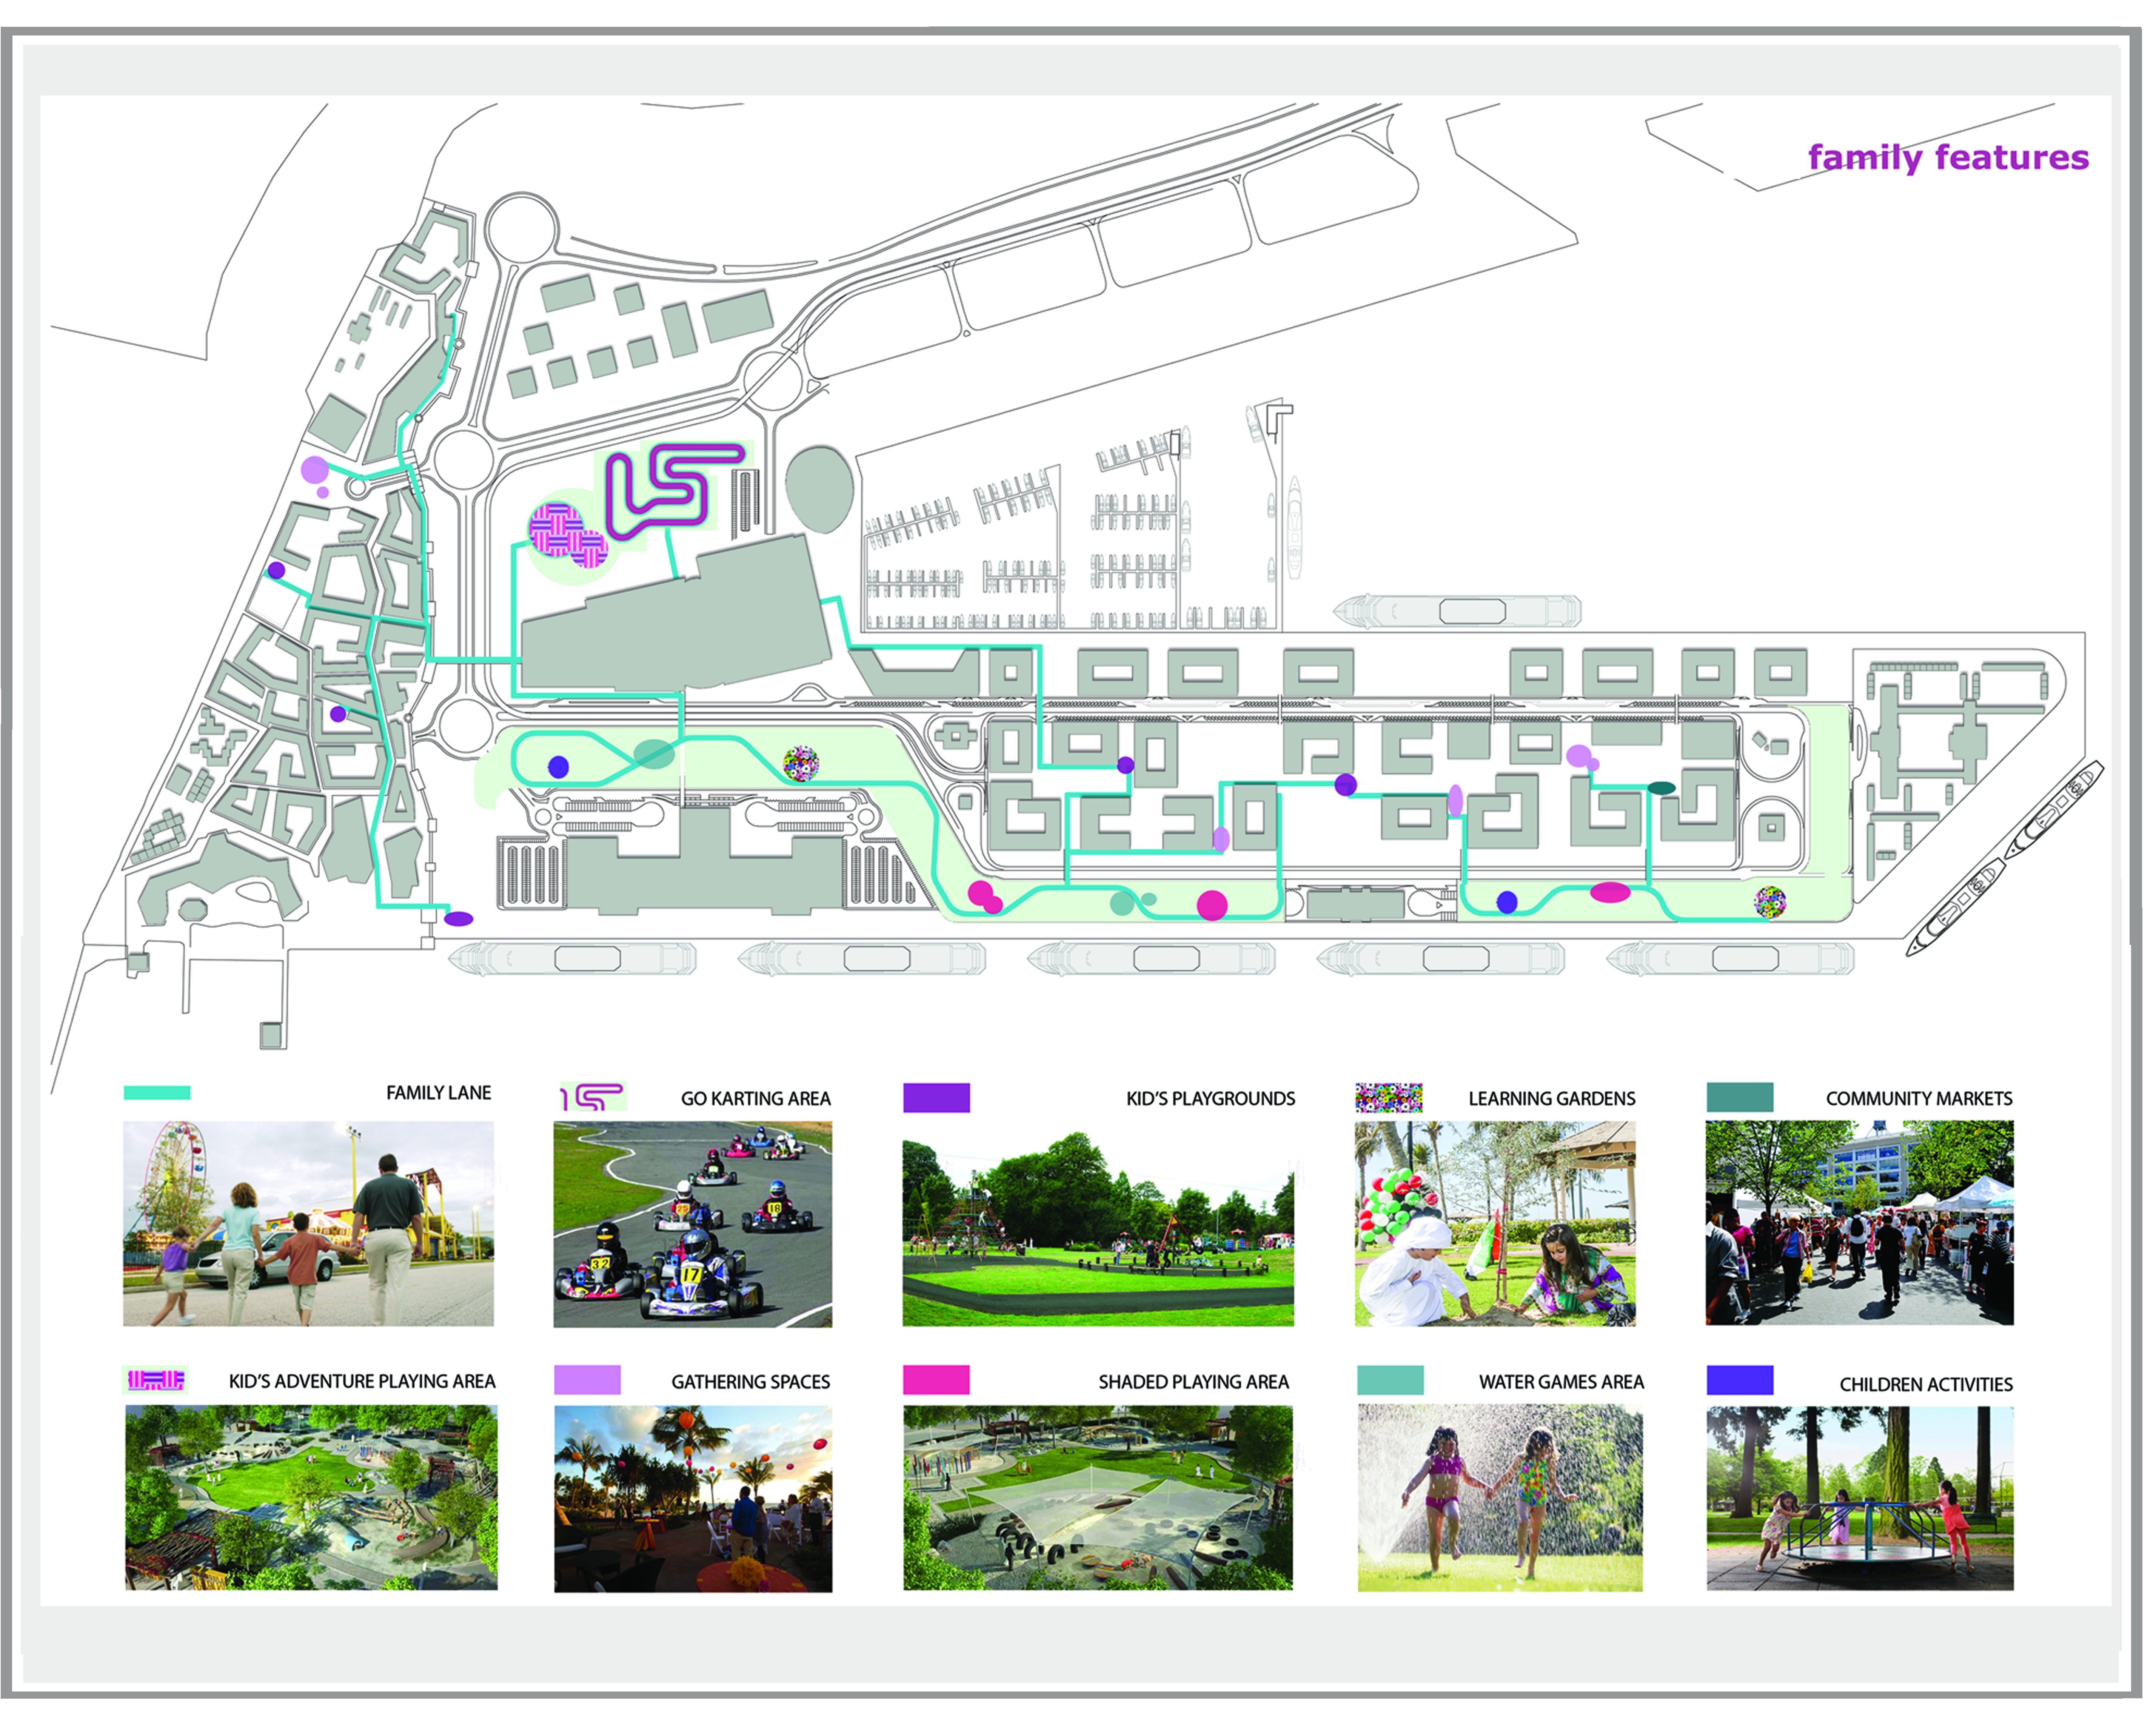Open the Community Markets crowd photo
The height and width of the screenshot is (1730, 2156).
coord(1860,1223)
